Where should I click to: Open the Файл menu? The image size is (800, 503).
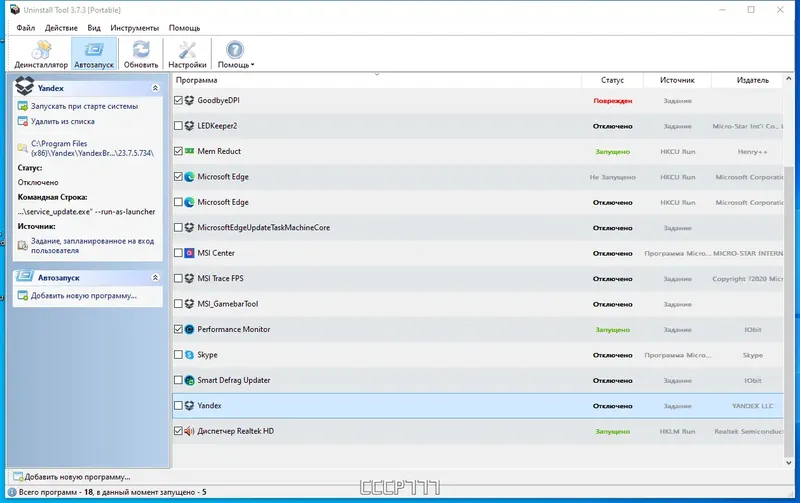click(x=26, y=28)
